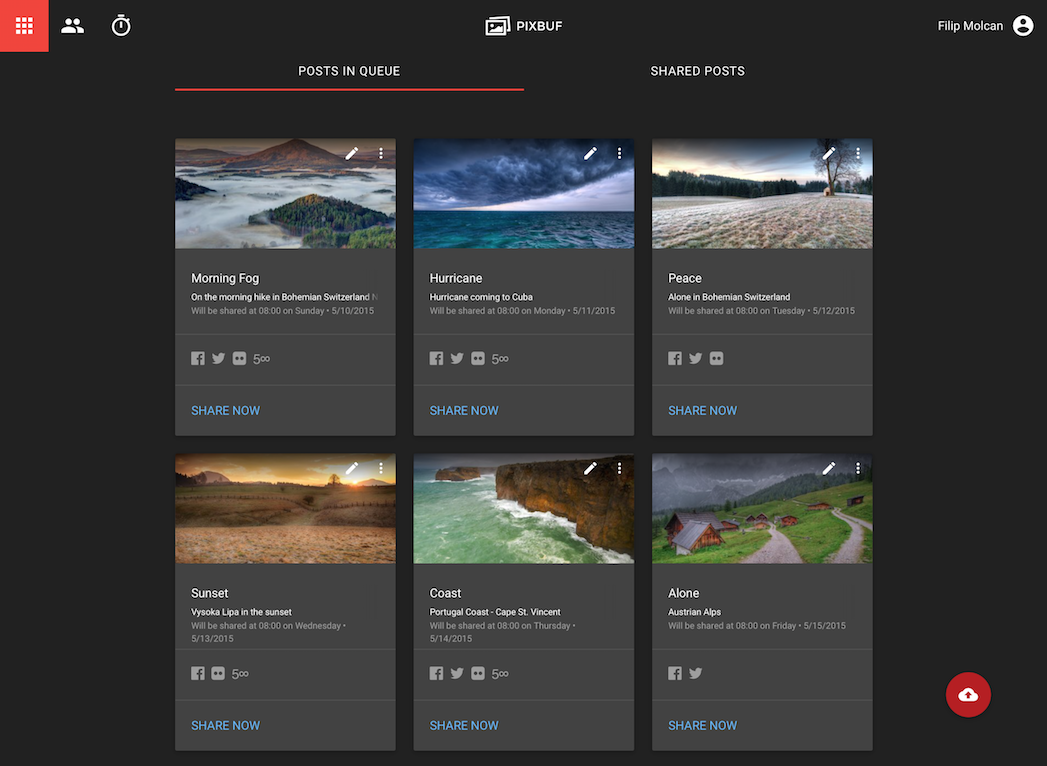This screenshot has width=1047, height=766.
Task: Select the Flickr icon on Sunset card
Action: click(218, 674)
